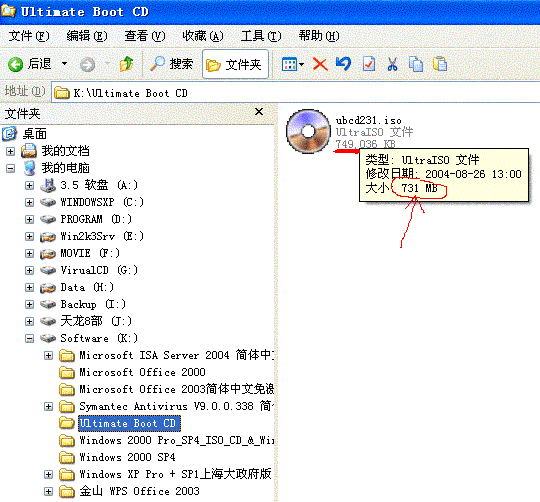540x502 pixels.
Task: Click the Paste icon
Action: tap(440, 64)
